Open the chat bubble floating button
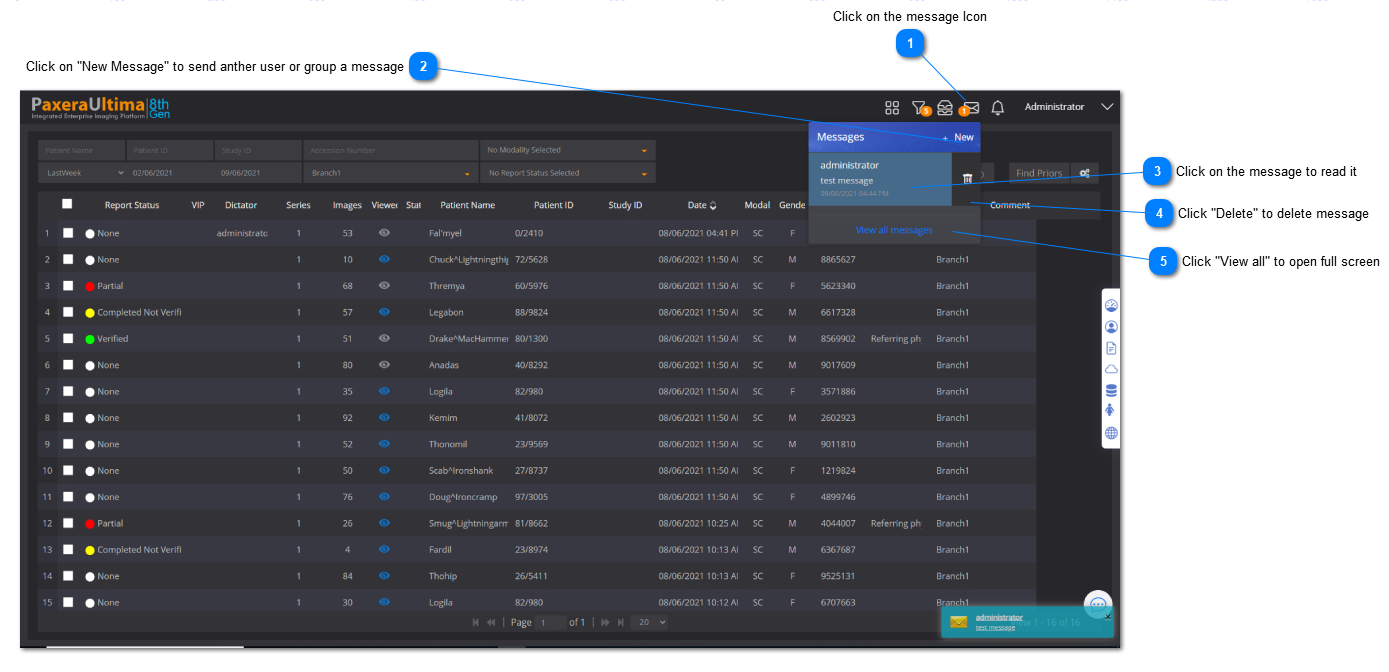This screenshot has width=1389, height=672. (x=1097, y=604)
